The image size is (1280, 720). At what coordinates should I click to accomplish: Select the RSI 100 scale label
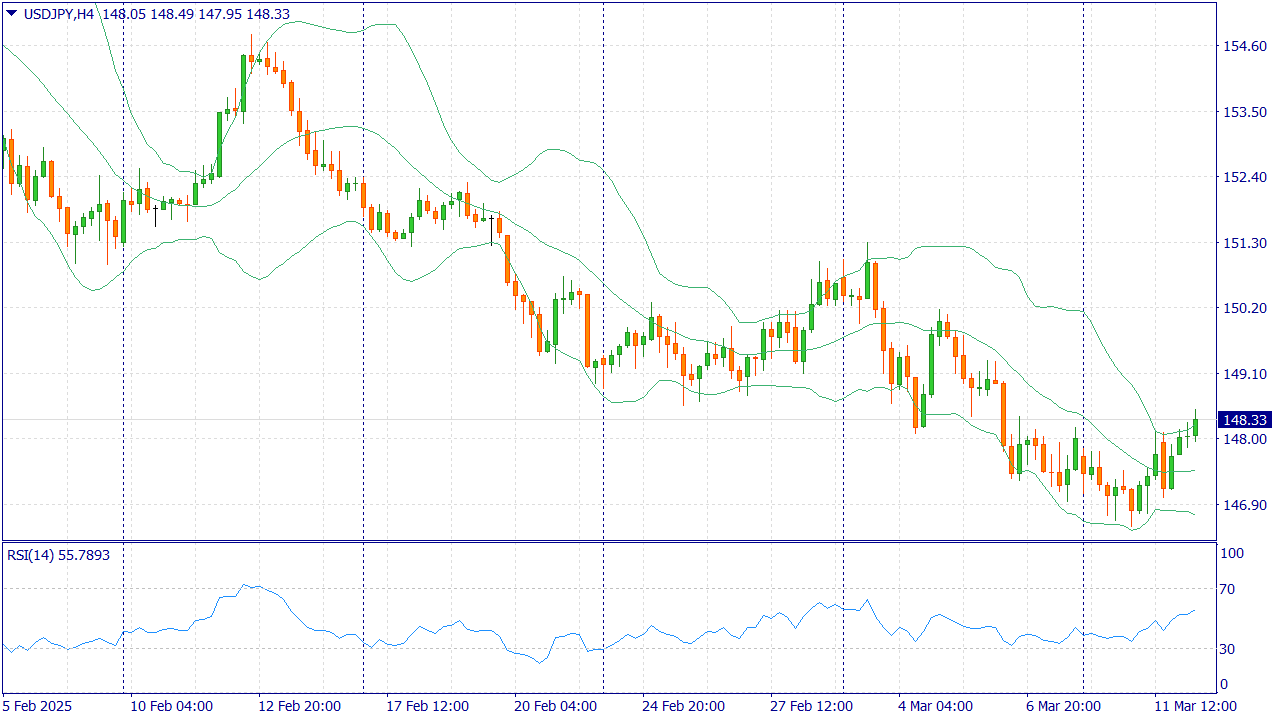1231,553
